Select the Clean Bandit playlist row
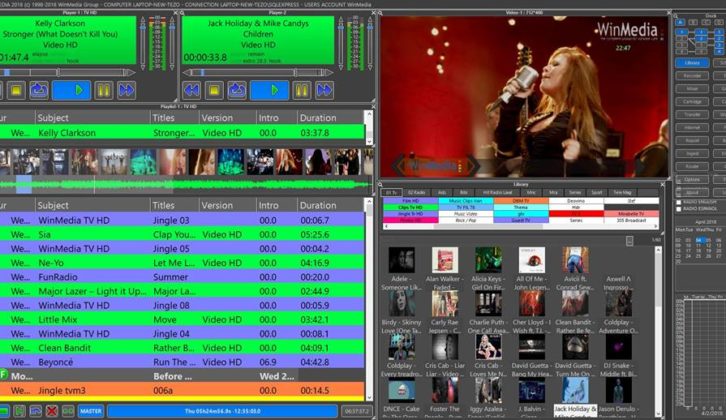 coord(182,348)
